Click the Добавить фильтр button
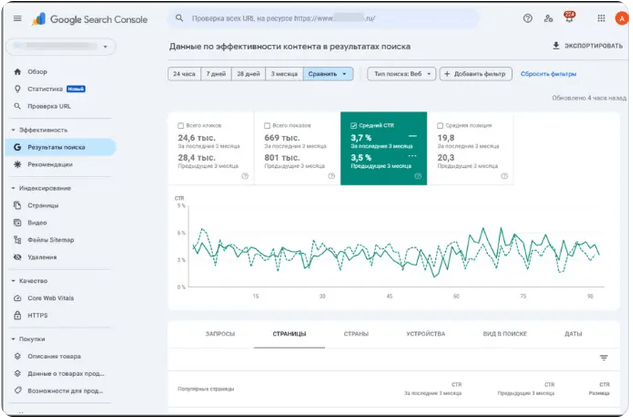The image size is (633, 418). (x=476, y=74)
